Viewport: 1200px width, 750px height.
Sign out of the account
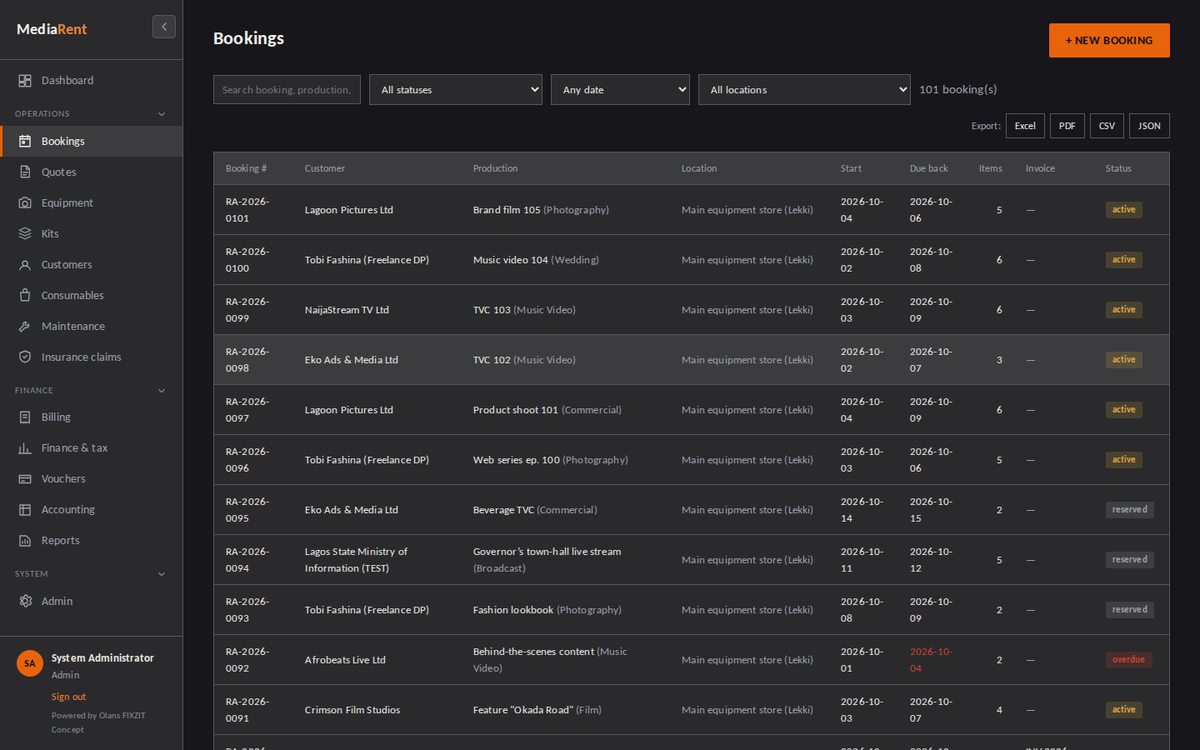[69, 697]
